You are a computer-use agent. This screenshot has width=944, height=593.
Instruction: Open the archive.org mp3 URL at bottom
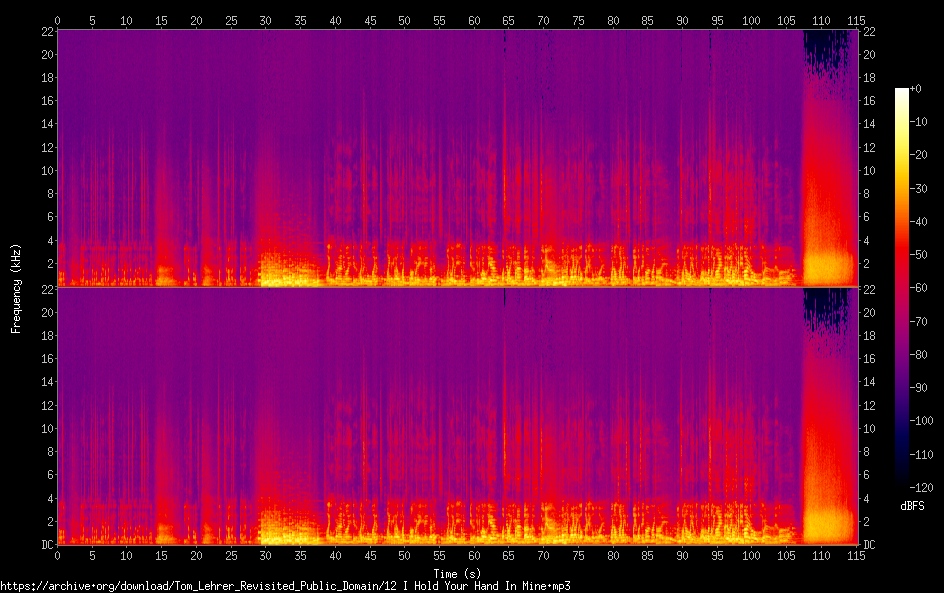pyautogui.click(x=292, y=586)
